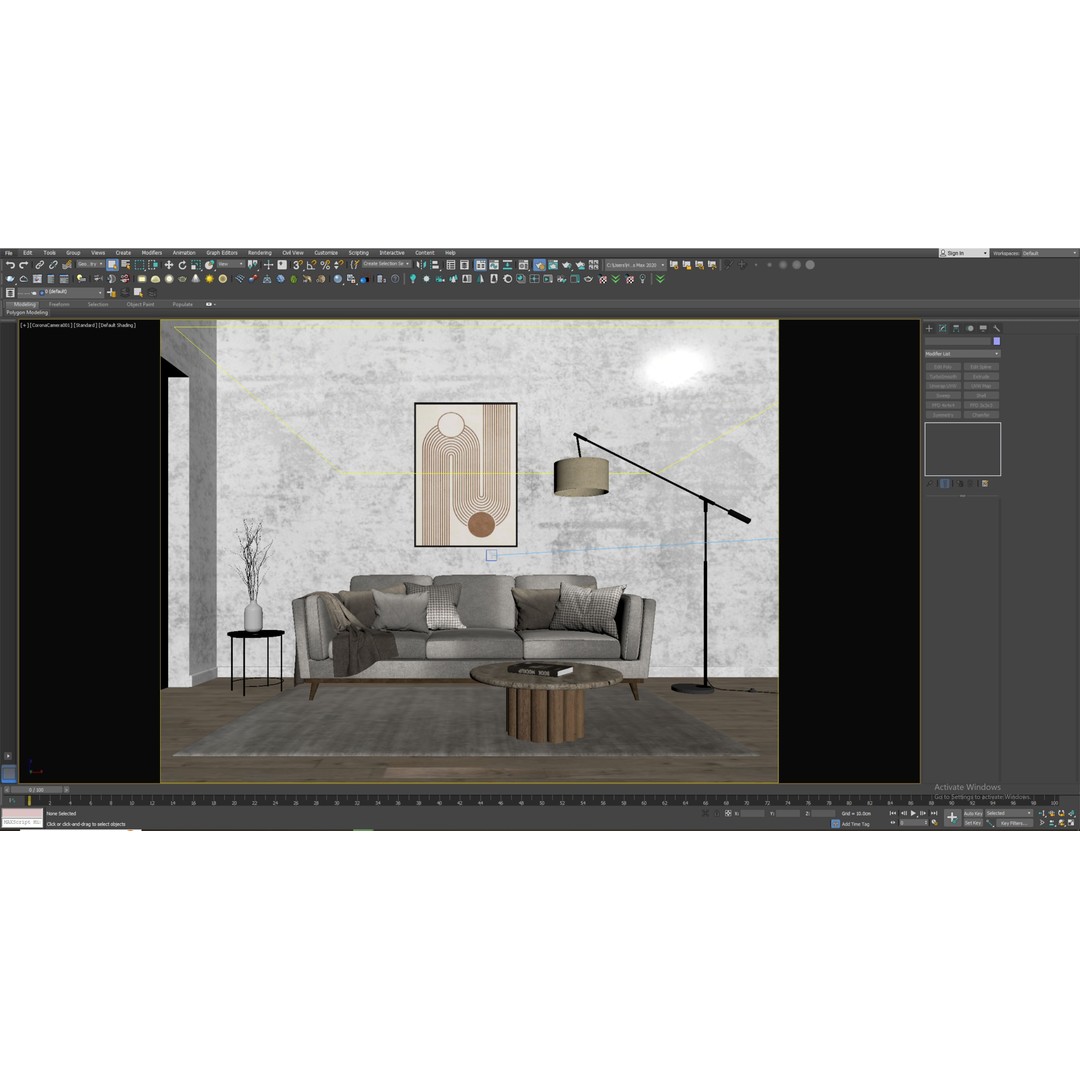Toggle the 3D Snaps icon
Image resolution: width=1080 pixels, height=1080 pixels.
click(298, 264)
